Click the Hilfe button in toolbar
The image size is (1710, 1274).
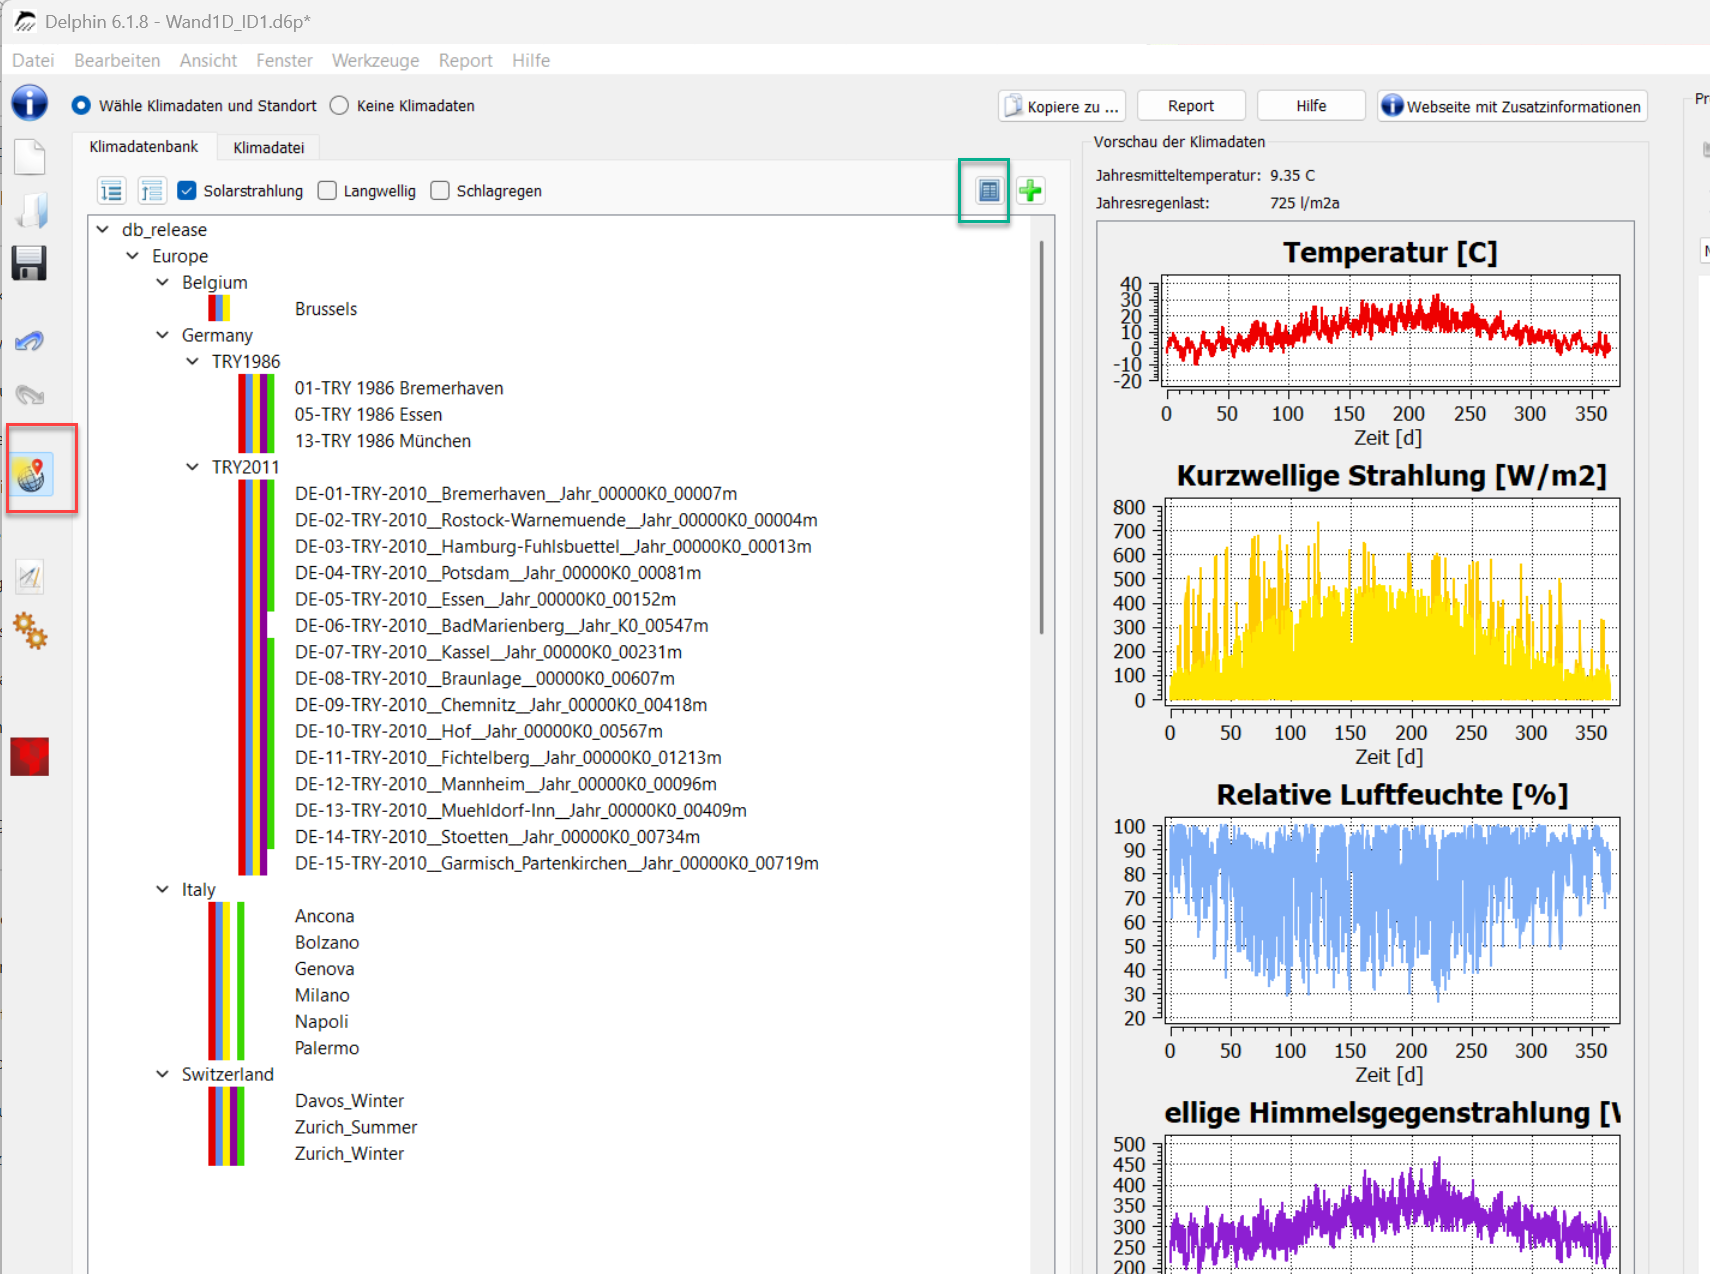pyautogui.click(x=1311, y=106)
